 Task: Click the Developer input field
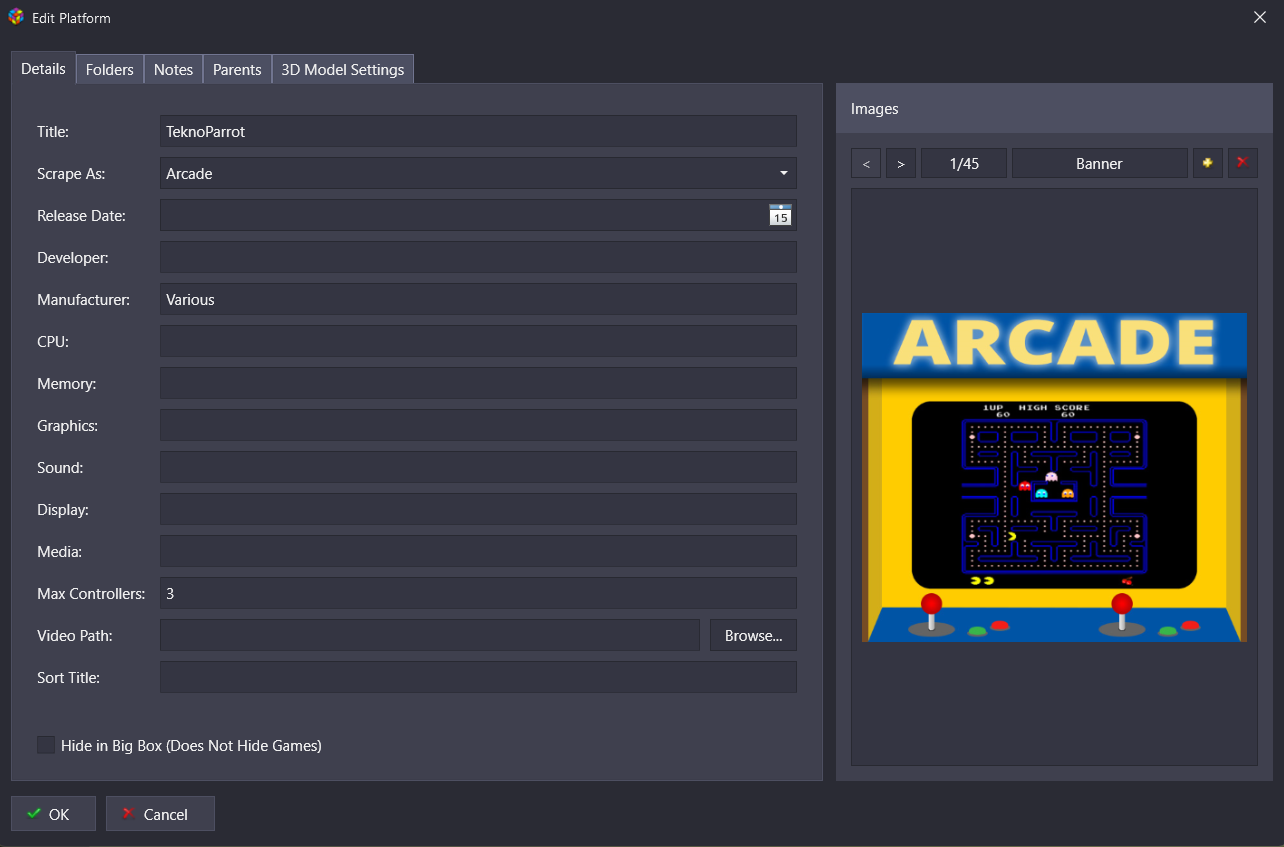pos(478,257)
